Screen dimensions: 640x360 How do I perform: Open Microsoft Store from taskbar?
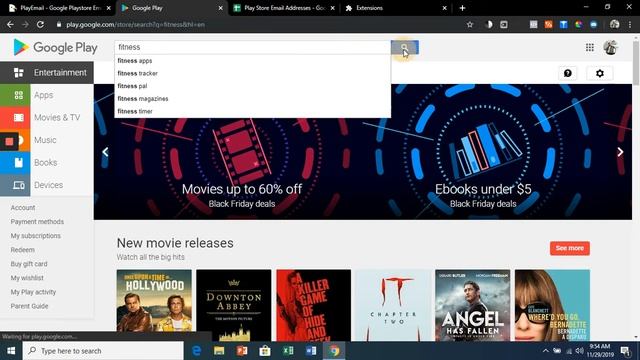265,351
